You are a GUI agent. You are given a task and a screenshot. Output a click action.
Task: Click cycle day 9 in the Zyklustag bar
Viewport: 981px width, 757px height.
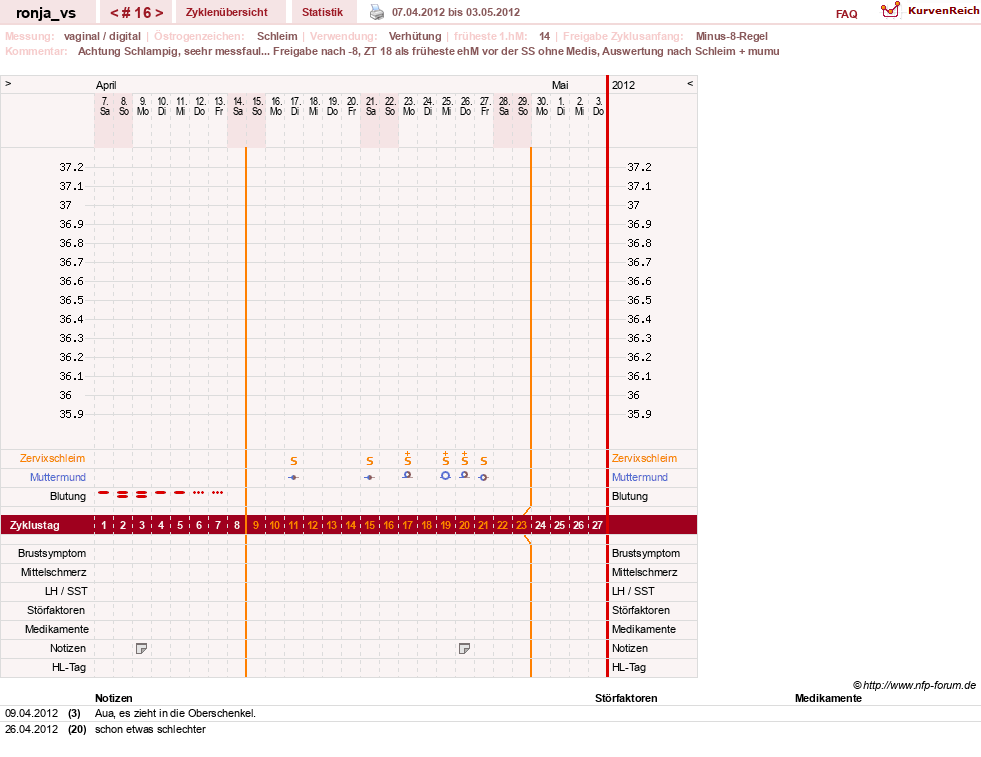255,525
